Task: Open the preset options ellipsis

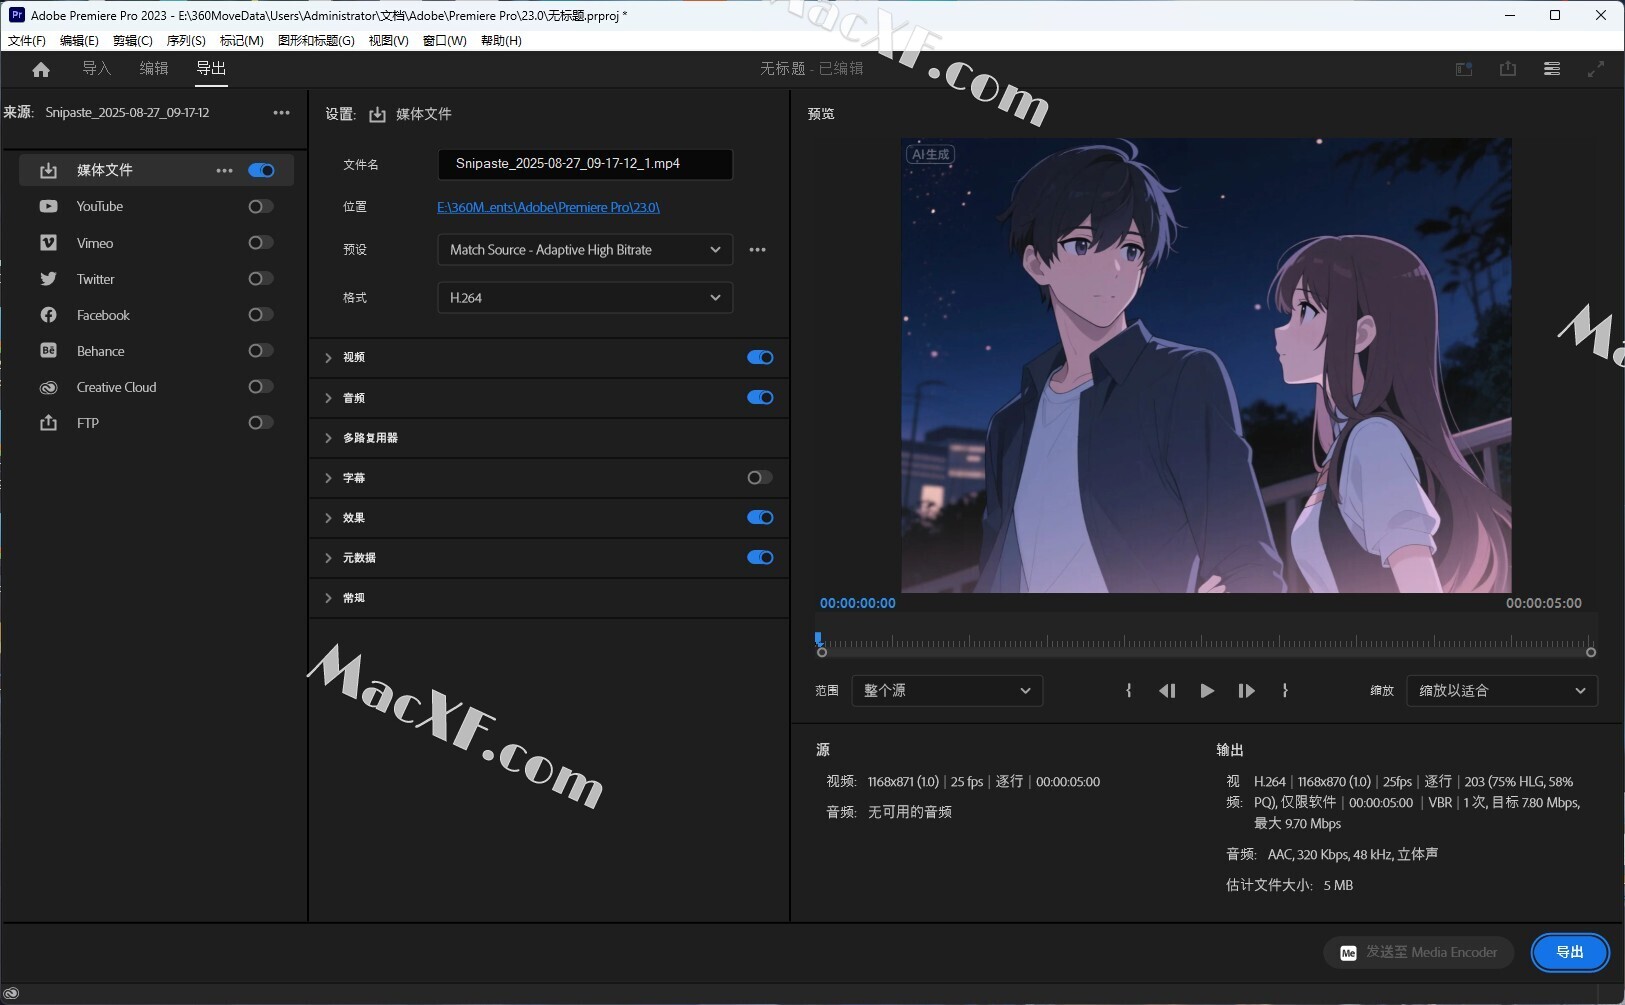Action: [x=758, y=250]
